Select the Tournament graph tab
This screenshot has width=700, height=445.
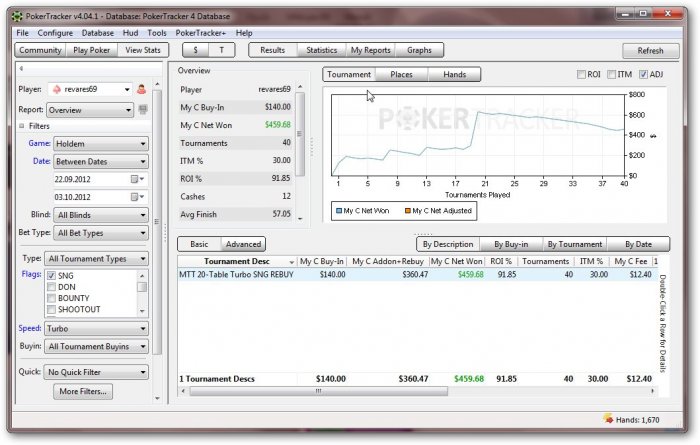[349, 75]
